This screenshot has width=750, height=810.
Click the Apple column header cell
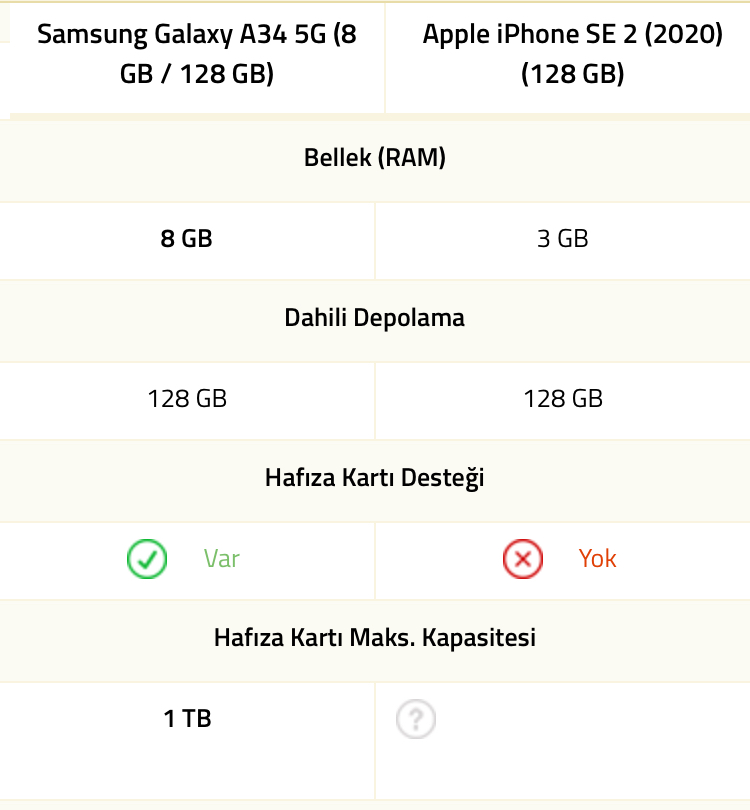click(x=568, y=58)
